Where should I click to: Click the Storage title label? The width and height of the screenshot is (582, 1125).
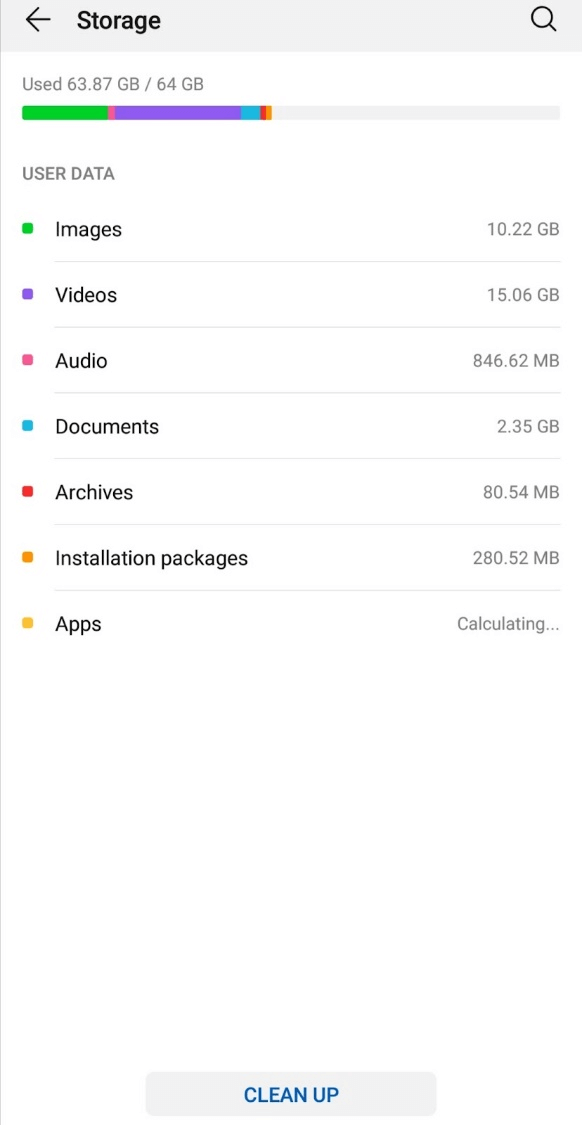pos(118,20)
